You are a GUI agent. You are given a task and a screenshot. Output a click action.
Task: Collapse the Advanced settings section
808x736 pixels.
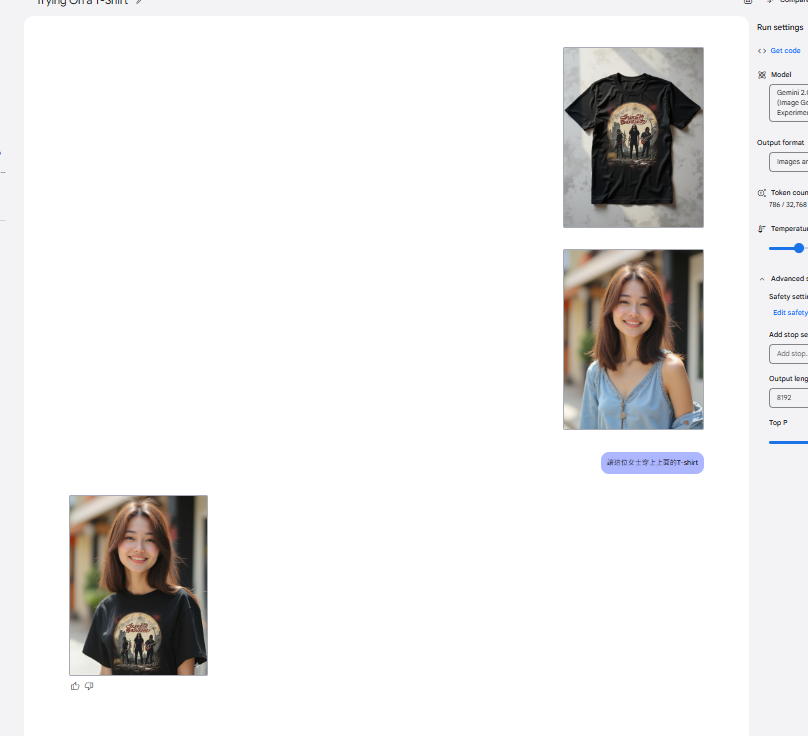(762, 279)
